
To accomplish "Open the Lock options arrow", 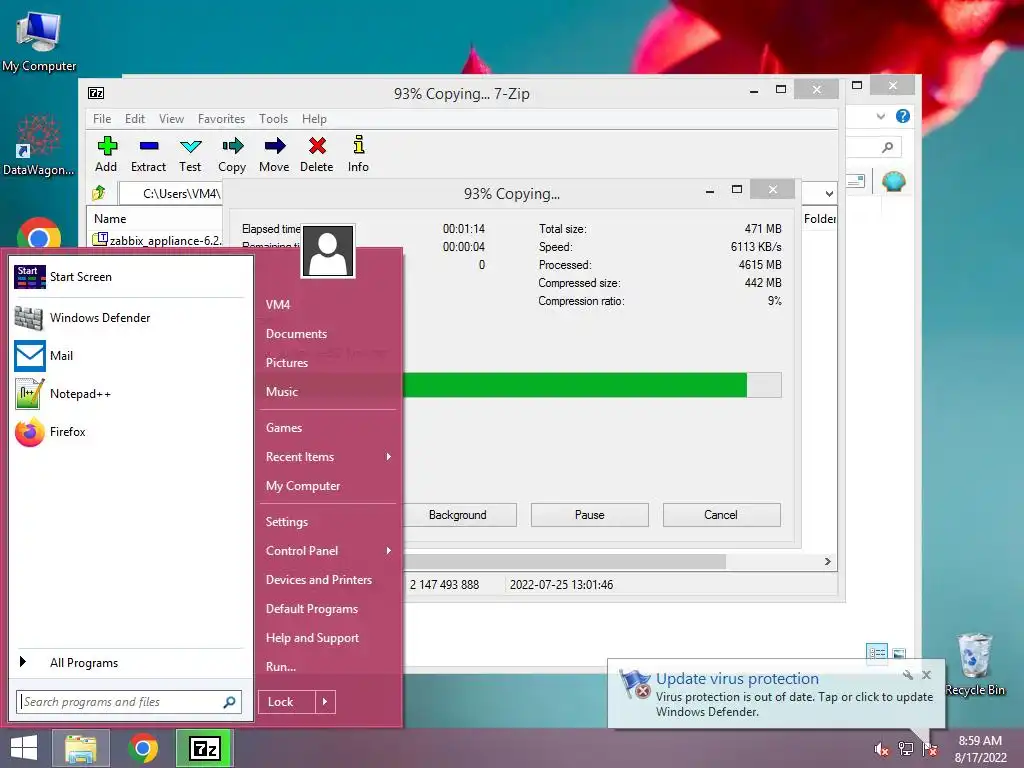I will [325, 702].
